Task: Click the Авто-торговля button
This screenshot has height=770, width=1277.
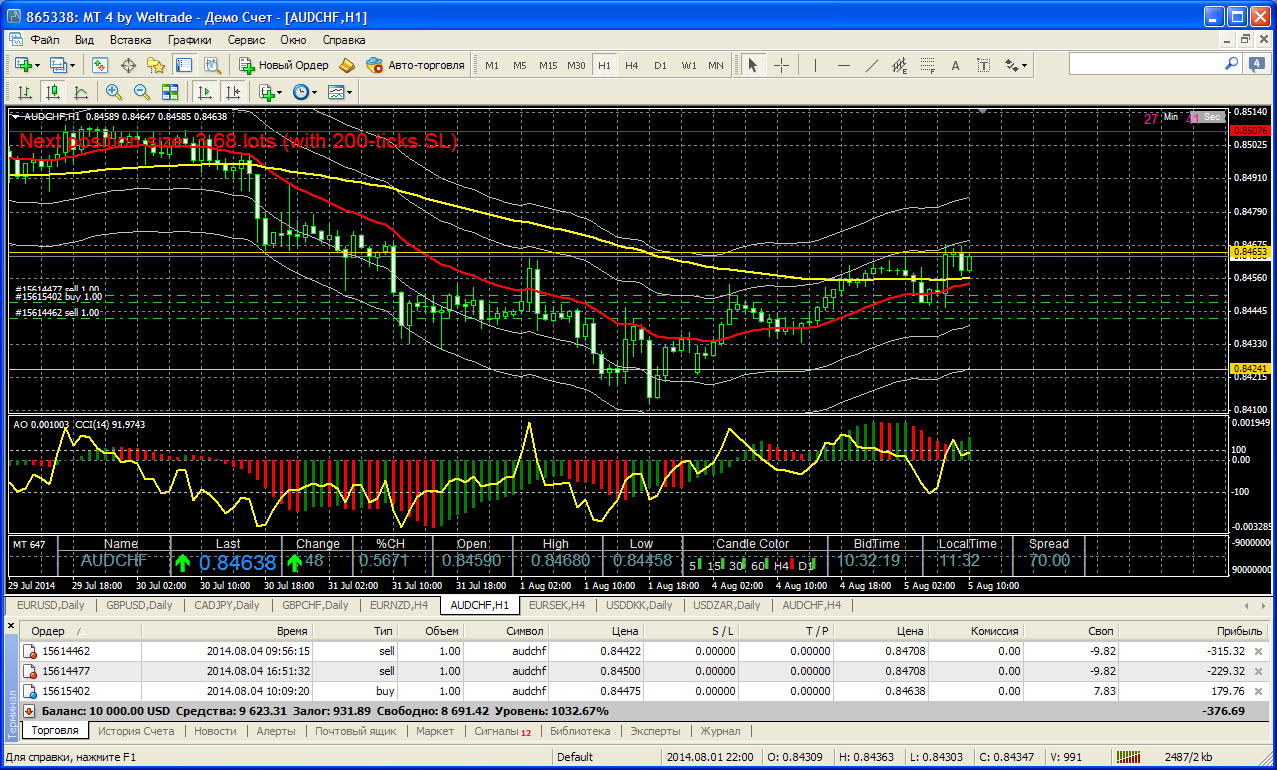Action: point(416,65)
